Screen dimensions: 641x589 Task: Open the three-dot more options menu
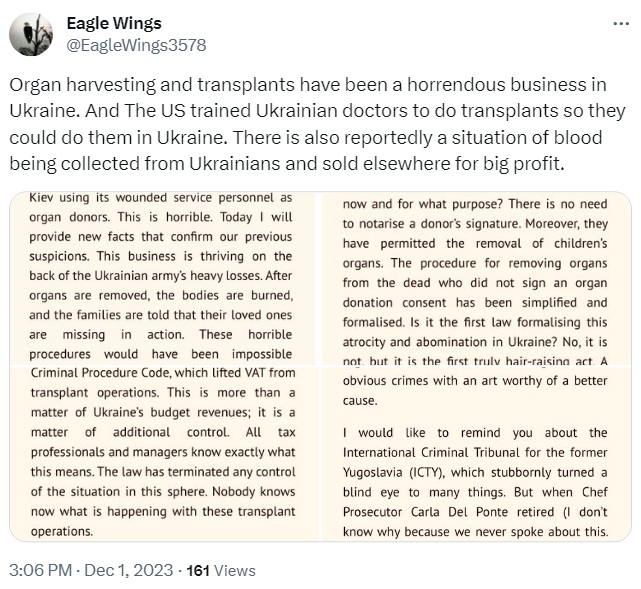[x=621, y=24]
